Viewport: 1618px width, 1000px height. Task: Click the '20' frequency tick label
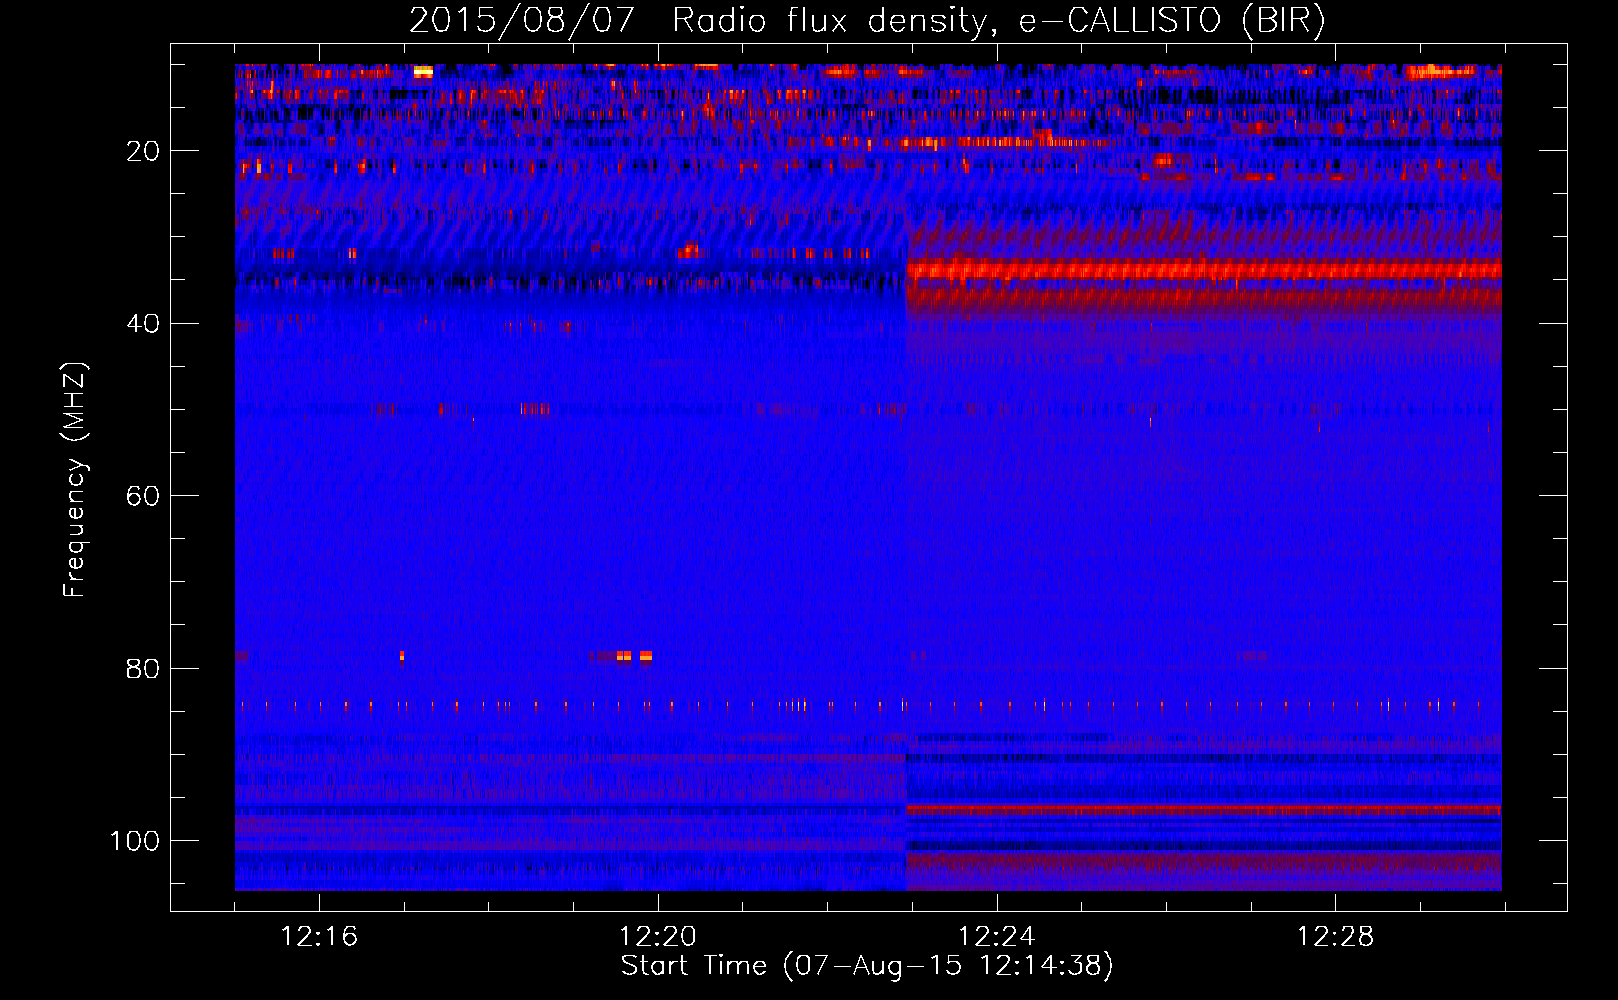(143, 152)
